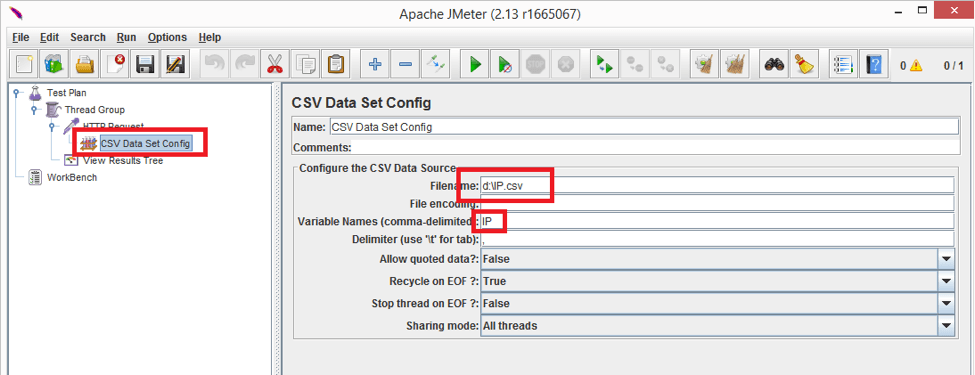Click the Stop test icon

point(535,63)
